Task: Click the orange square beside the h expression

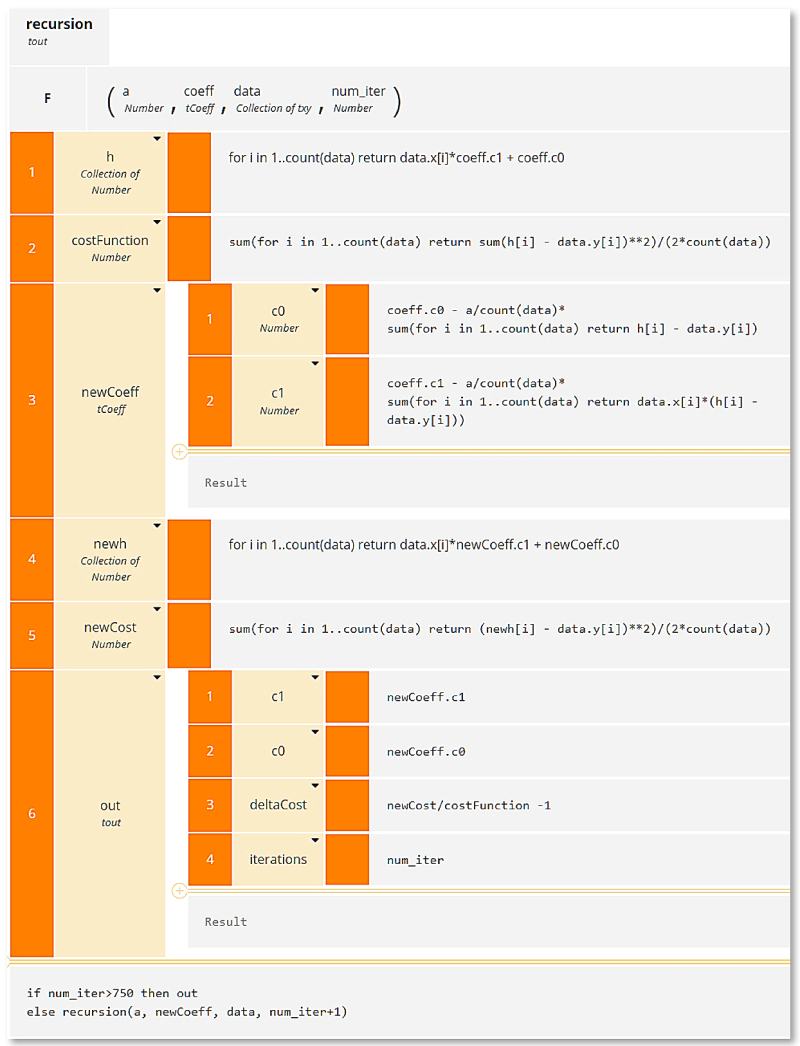Action: pos(189,172)
